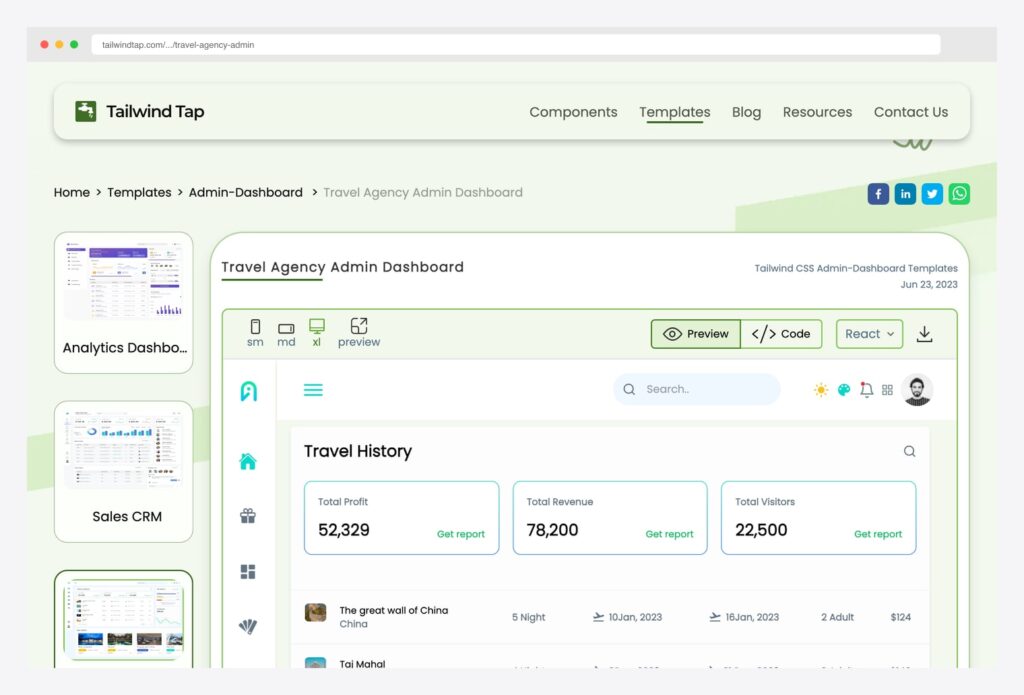Viewport: 1024px width, 695px height.
Task: Click the Travel History search icon
Action: click(x=909, y=451)
